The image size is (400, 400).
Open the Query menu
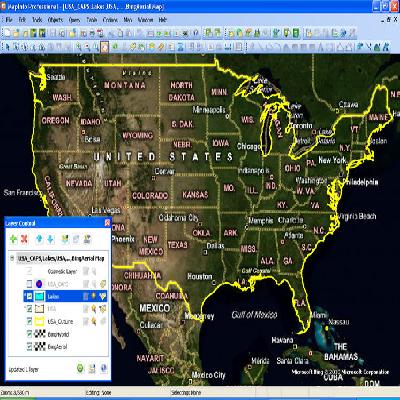point(74,20)
